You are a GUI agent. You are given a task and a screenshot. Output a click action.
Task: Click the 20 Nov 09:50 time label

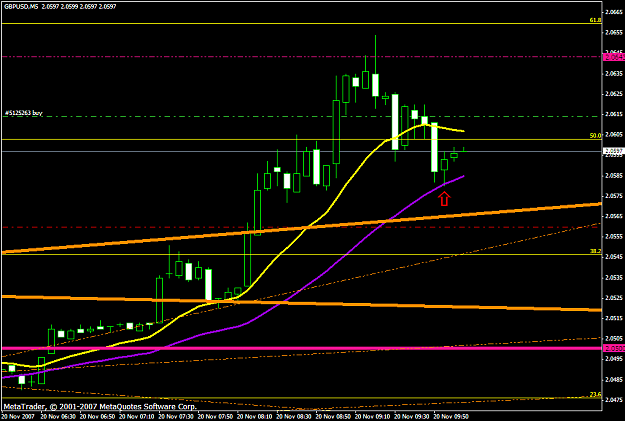[x=452, y=416]
